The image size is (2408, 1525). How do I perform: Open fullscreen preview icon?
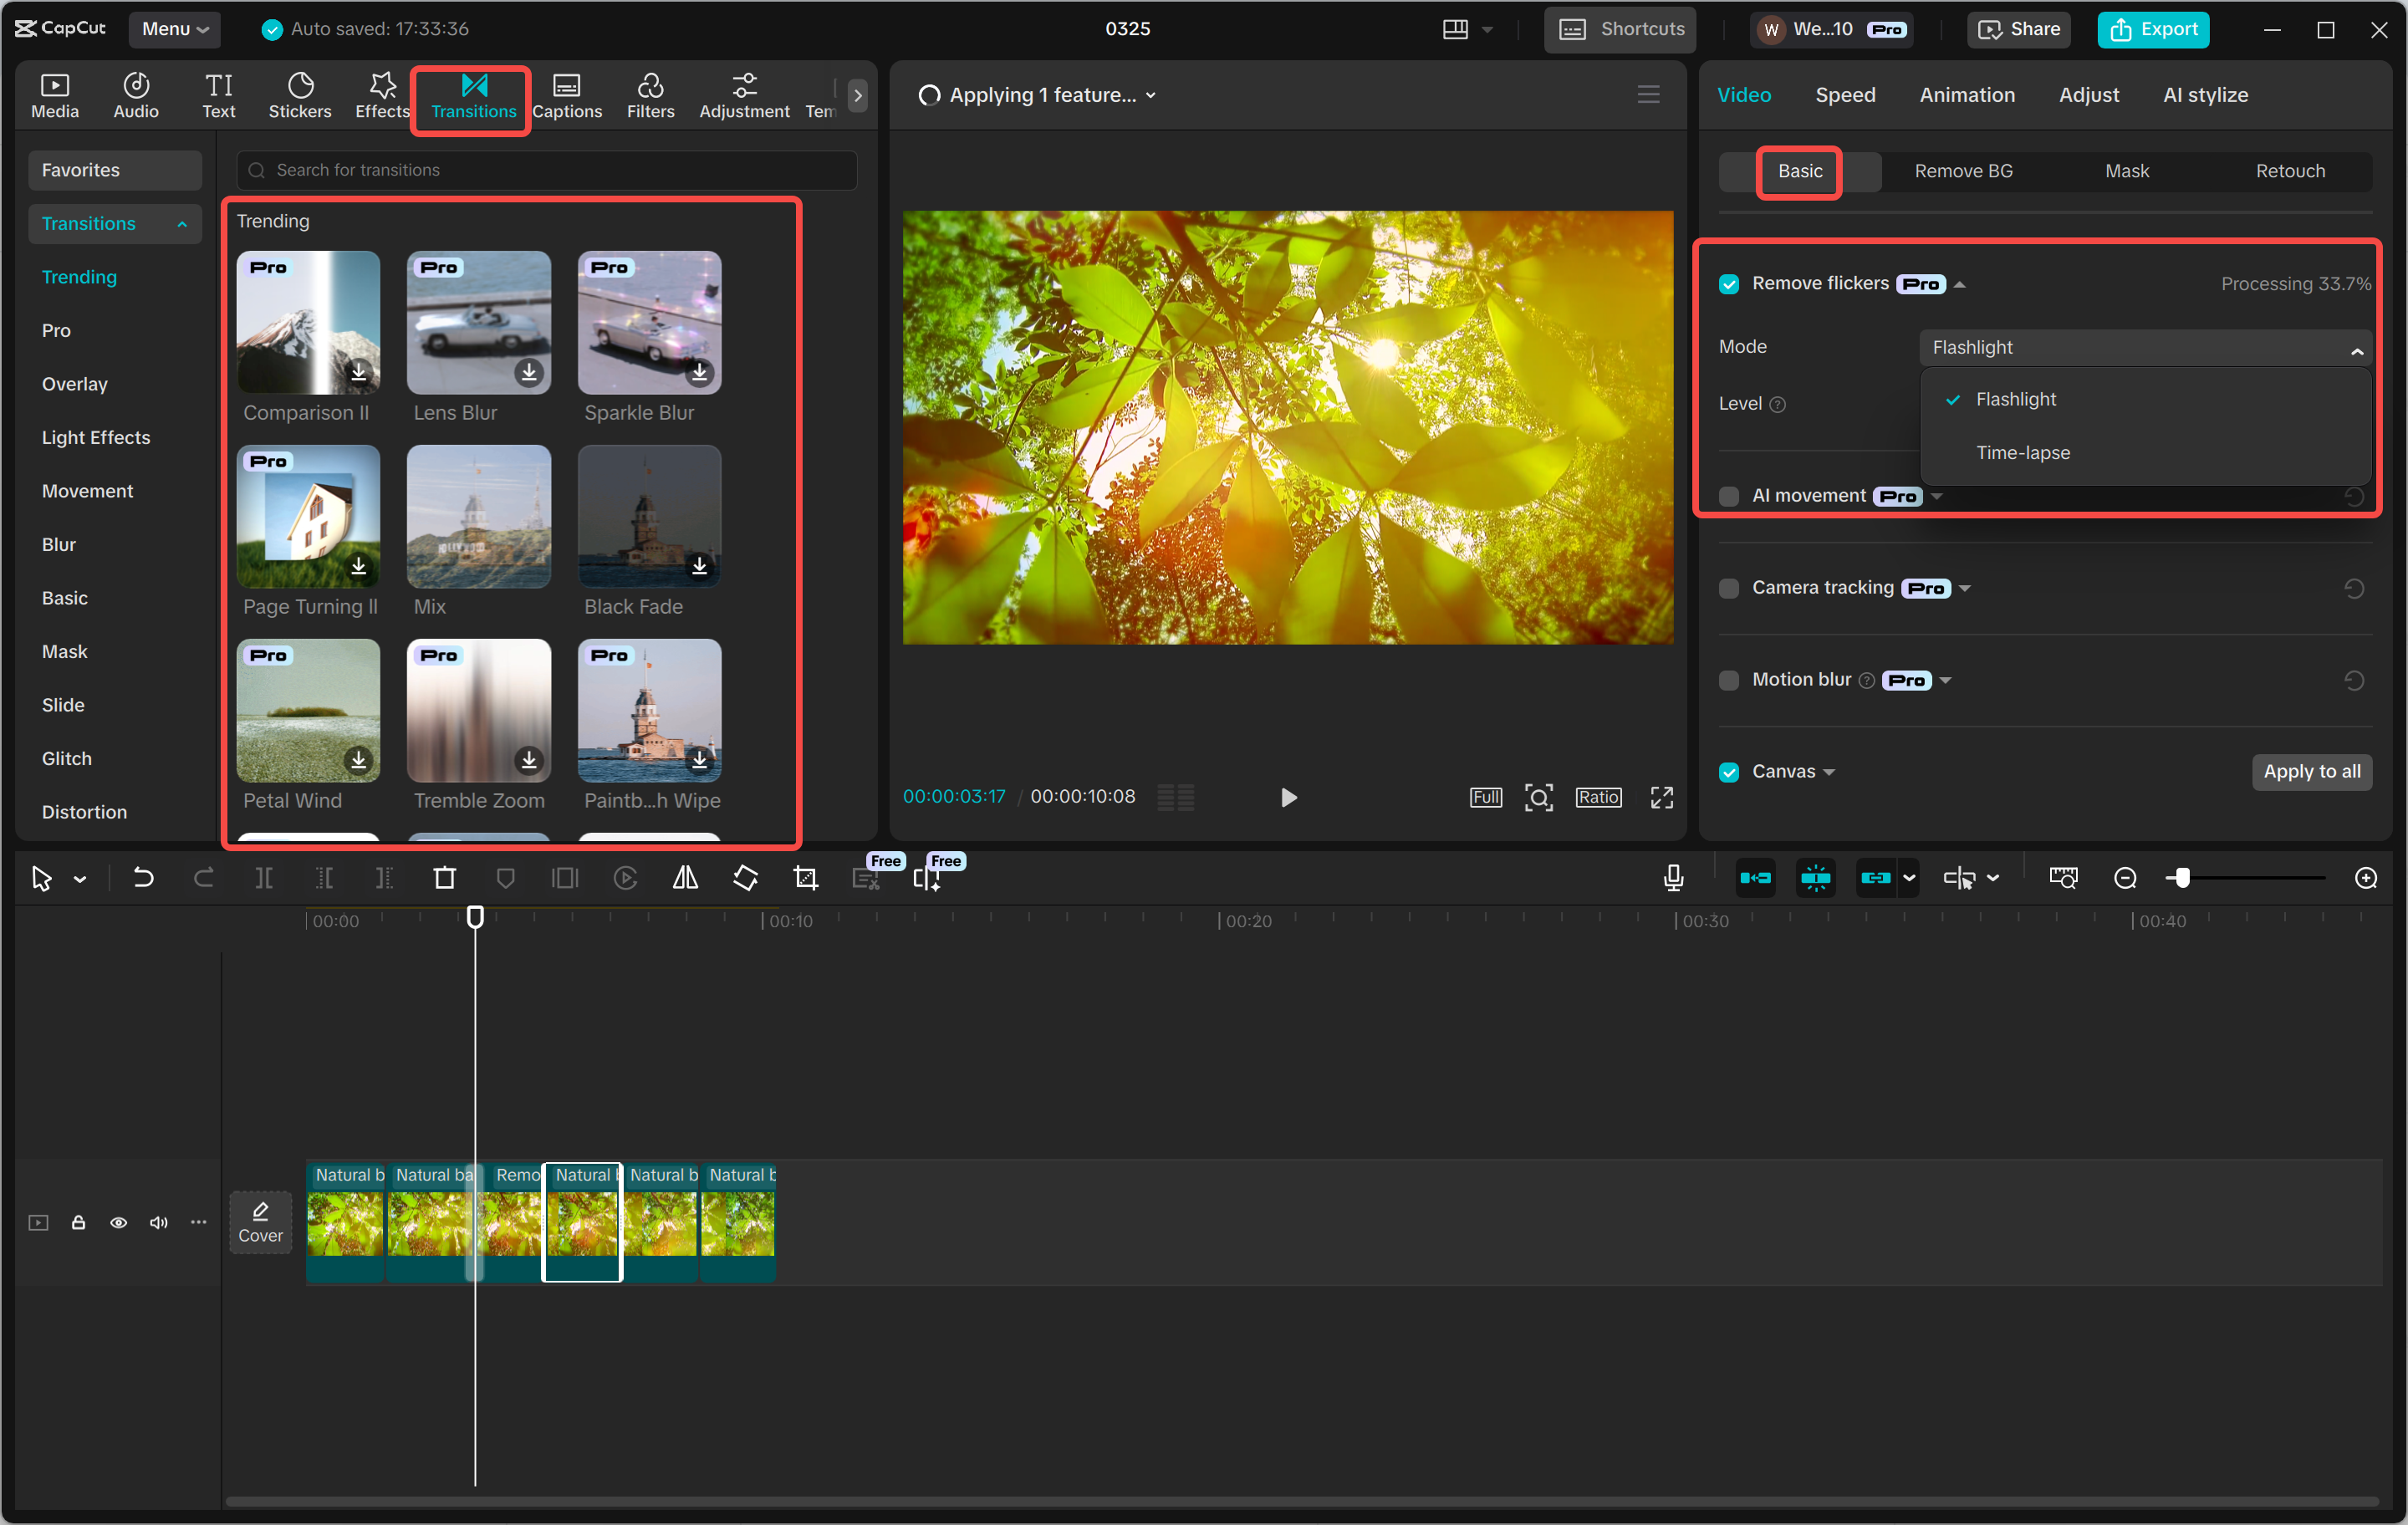[1661, 797]
